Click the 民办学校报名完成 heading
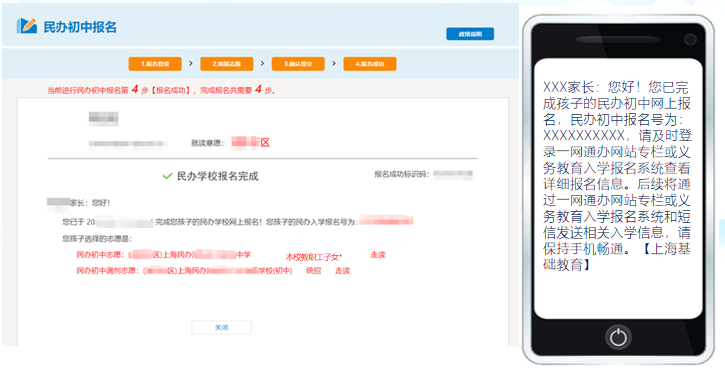The height and width of the screenshot is (376, 725). pos(217,176)
